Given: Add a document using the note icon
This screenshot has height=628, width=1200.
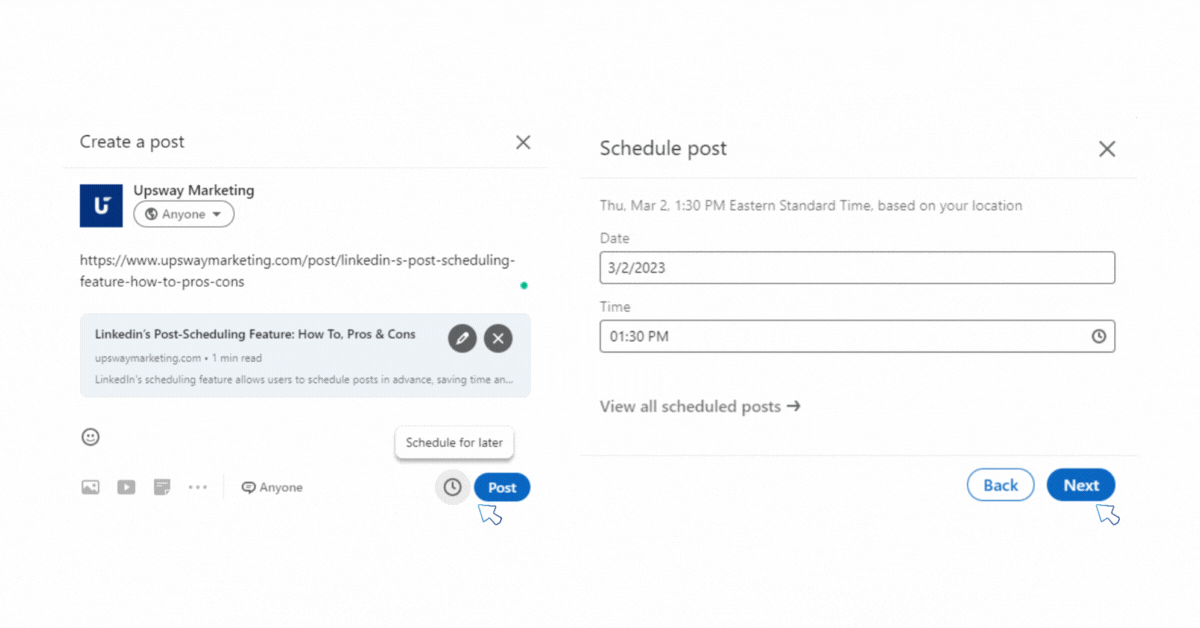Looking at the screenshot, I should (x=162, y=487).
